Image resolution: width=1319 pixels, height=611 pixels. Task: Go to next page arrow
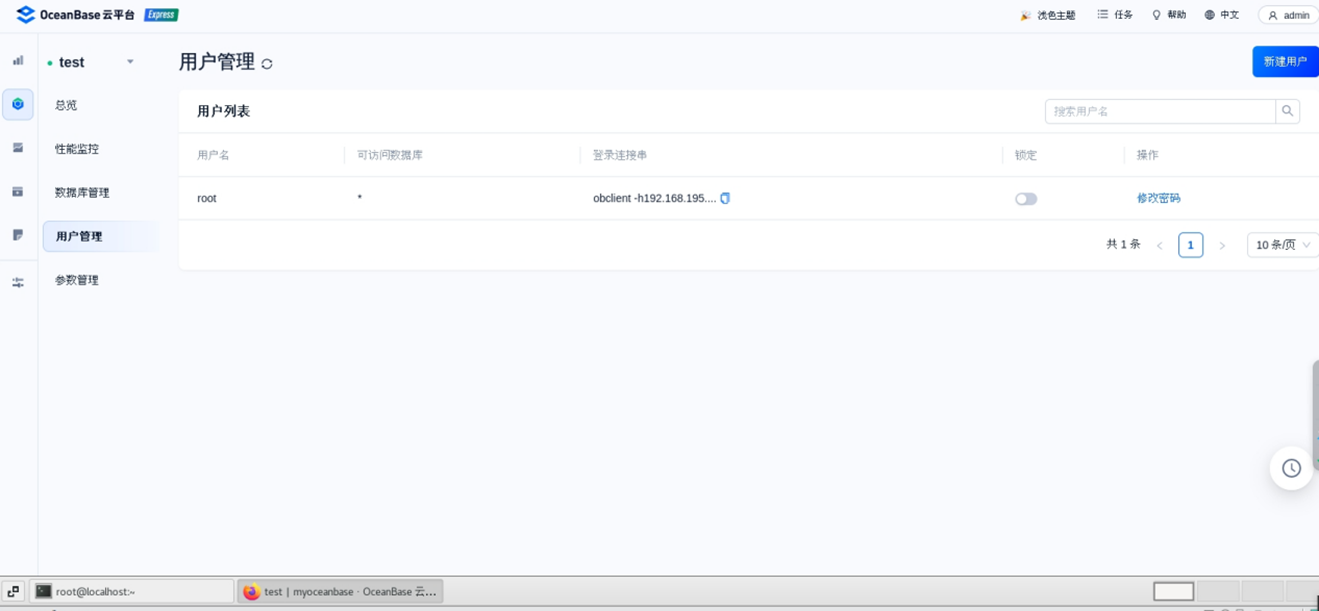(x=1222, y=245)
